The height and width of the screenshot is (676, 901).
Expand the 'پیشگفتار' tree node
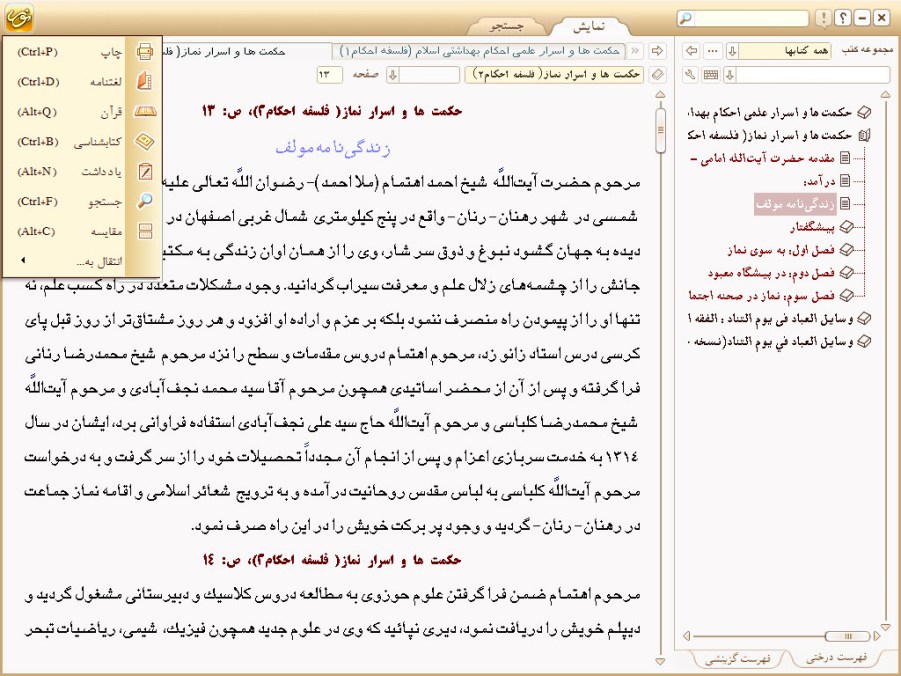click(846, 227)
